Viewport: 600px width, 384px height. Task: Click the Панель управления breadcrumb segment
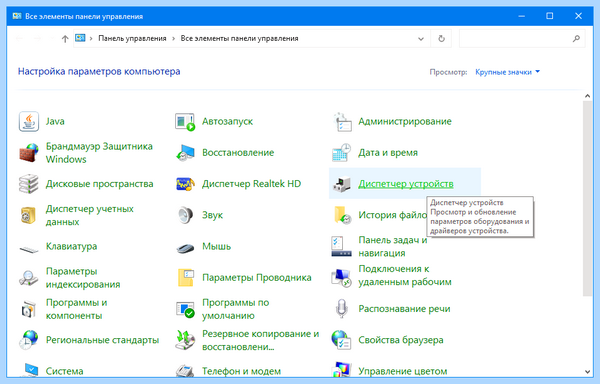(132, 39)
